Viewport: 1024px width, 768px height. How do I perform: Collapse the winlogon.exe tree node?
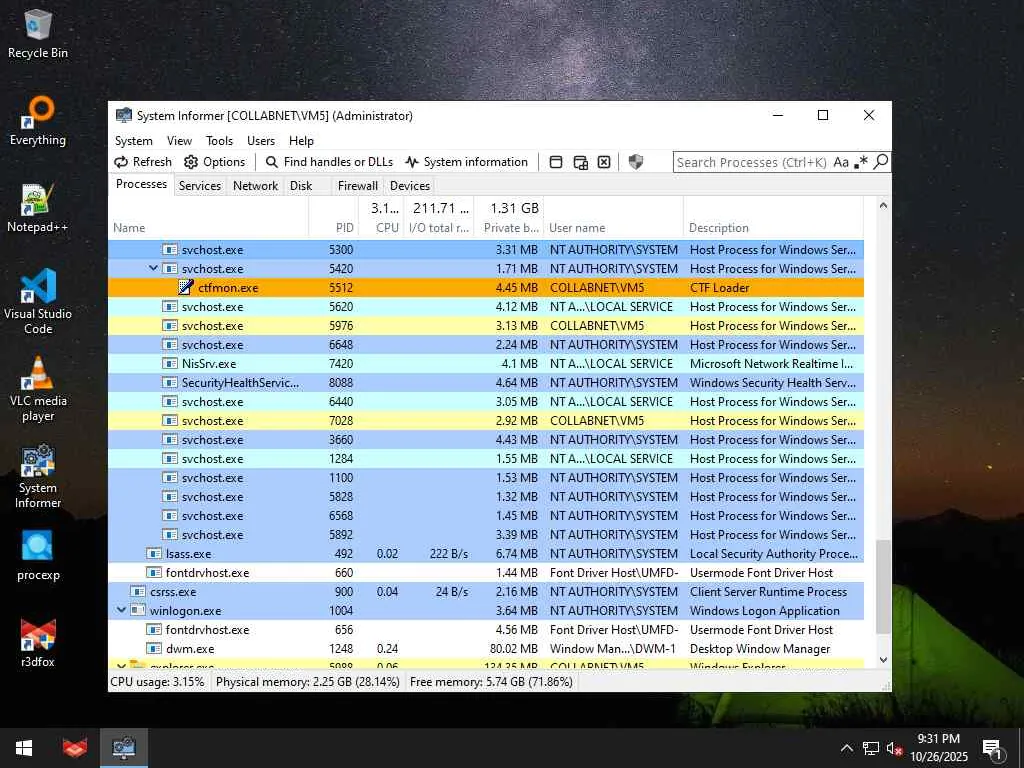(x=121, y=611)
